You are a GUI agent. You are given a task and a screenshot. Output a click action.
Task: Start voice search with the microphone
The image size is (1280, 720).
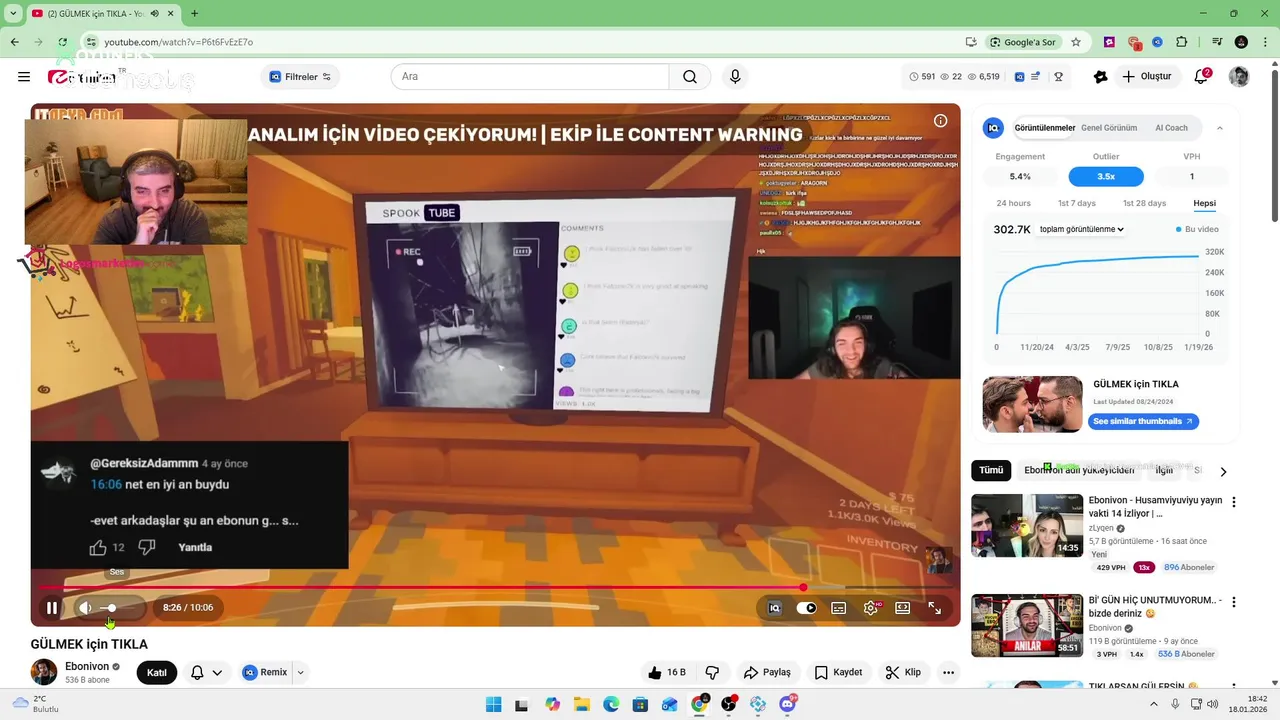click(x=735, y=77)
